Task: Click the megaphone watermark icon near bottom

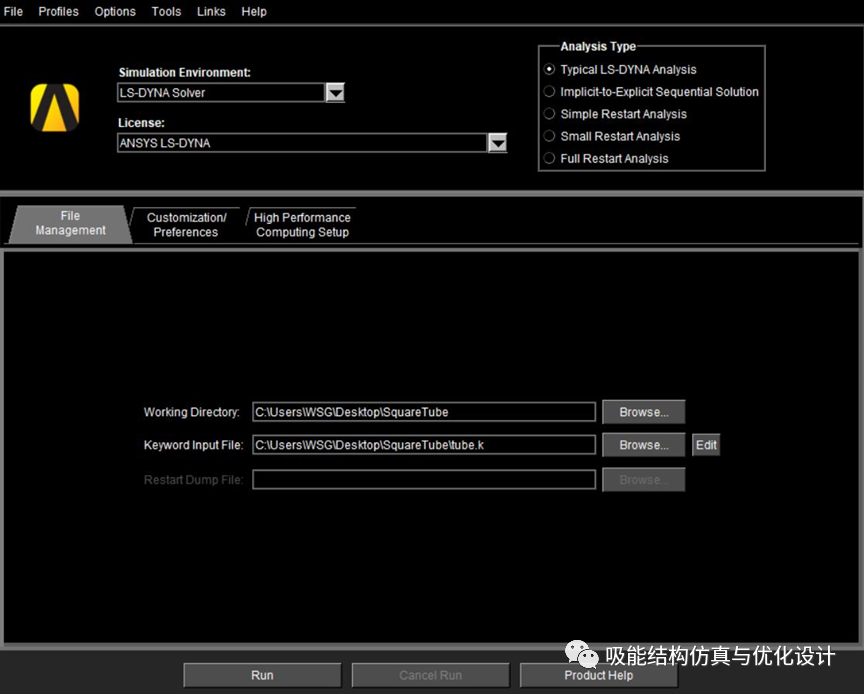Action: coord(580,652)
